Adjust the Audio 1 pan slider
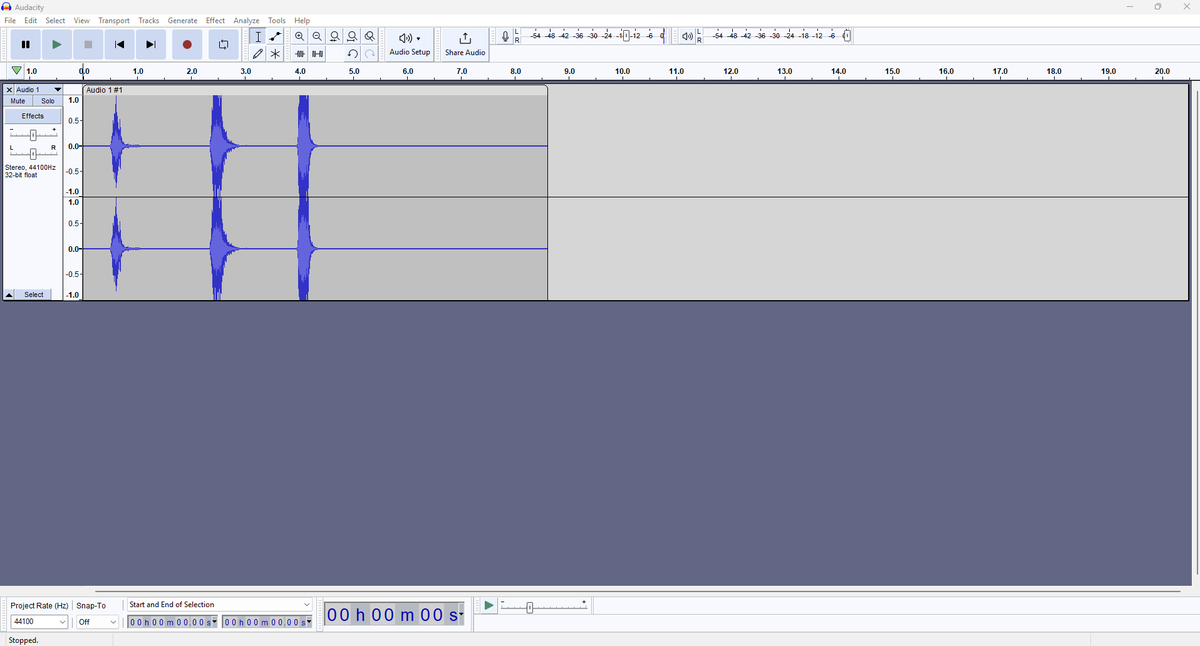Viewport: 1200px width, 646px height. (33, 154)
